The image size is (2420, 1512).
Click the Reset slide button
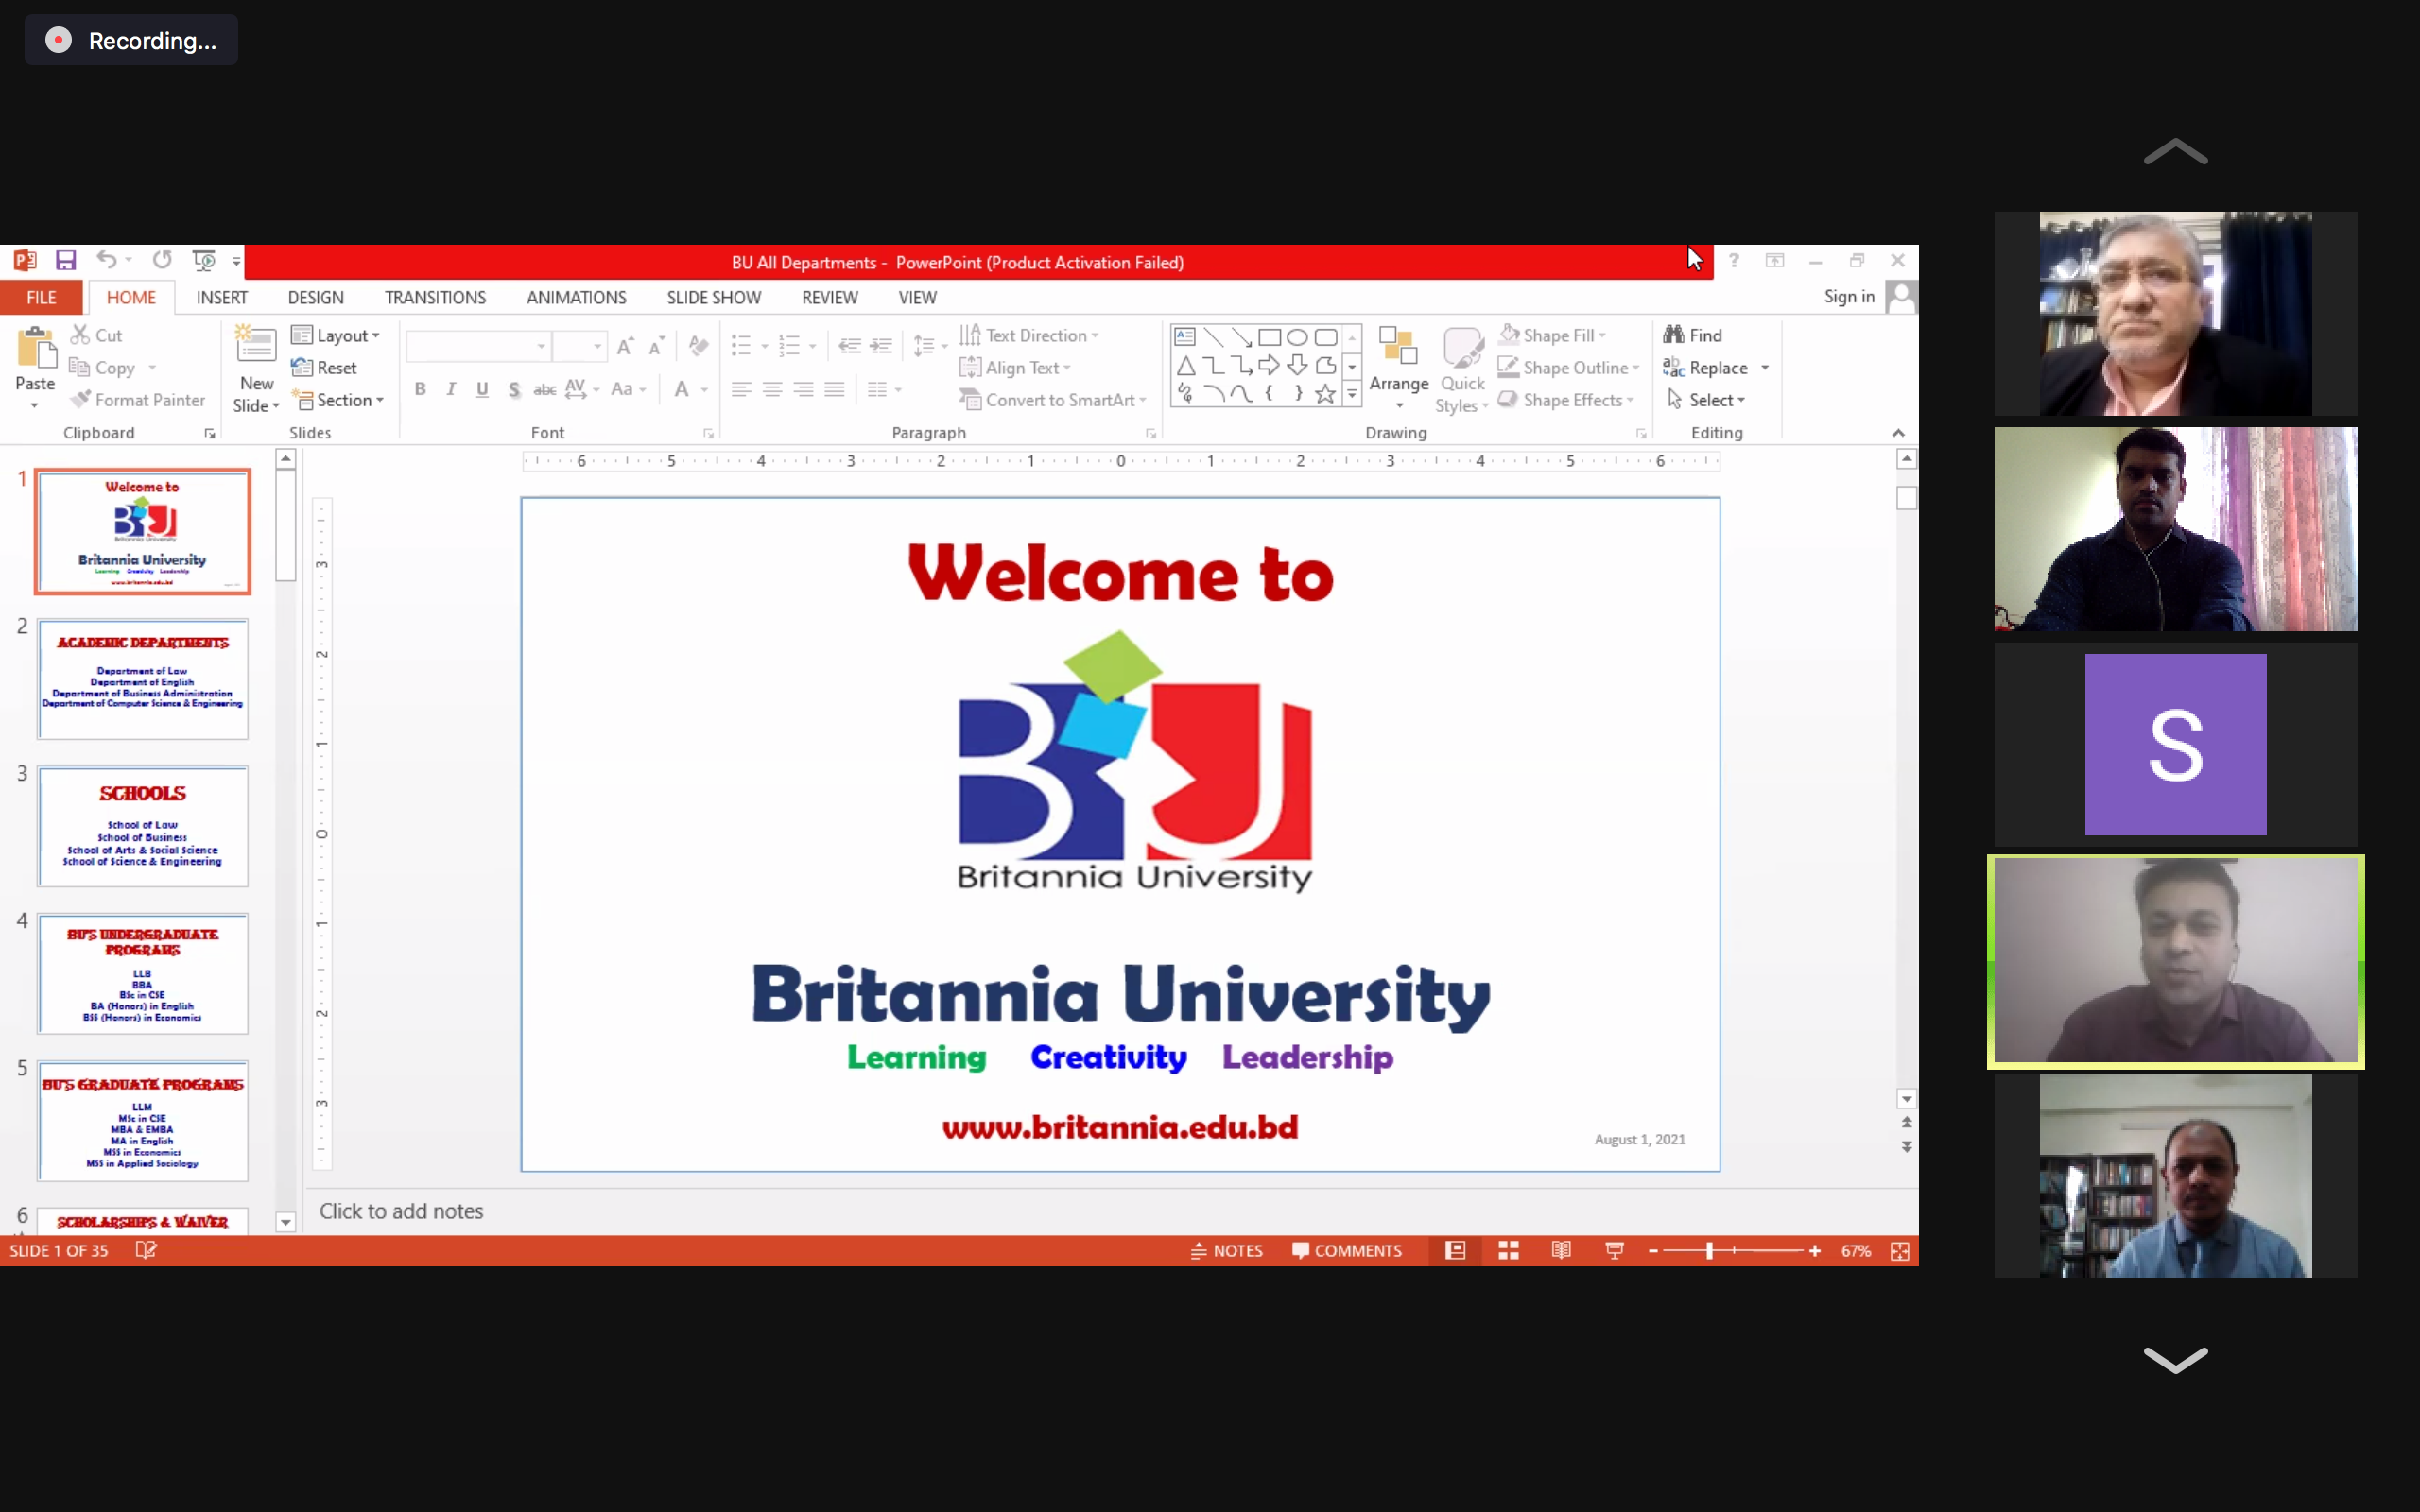click(324, 368)
